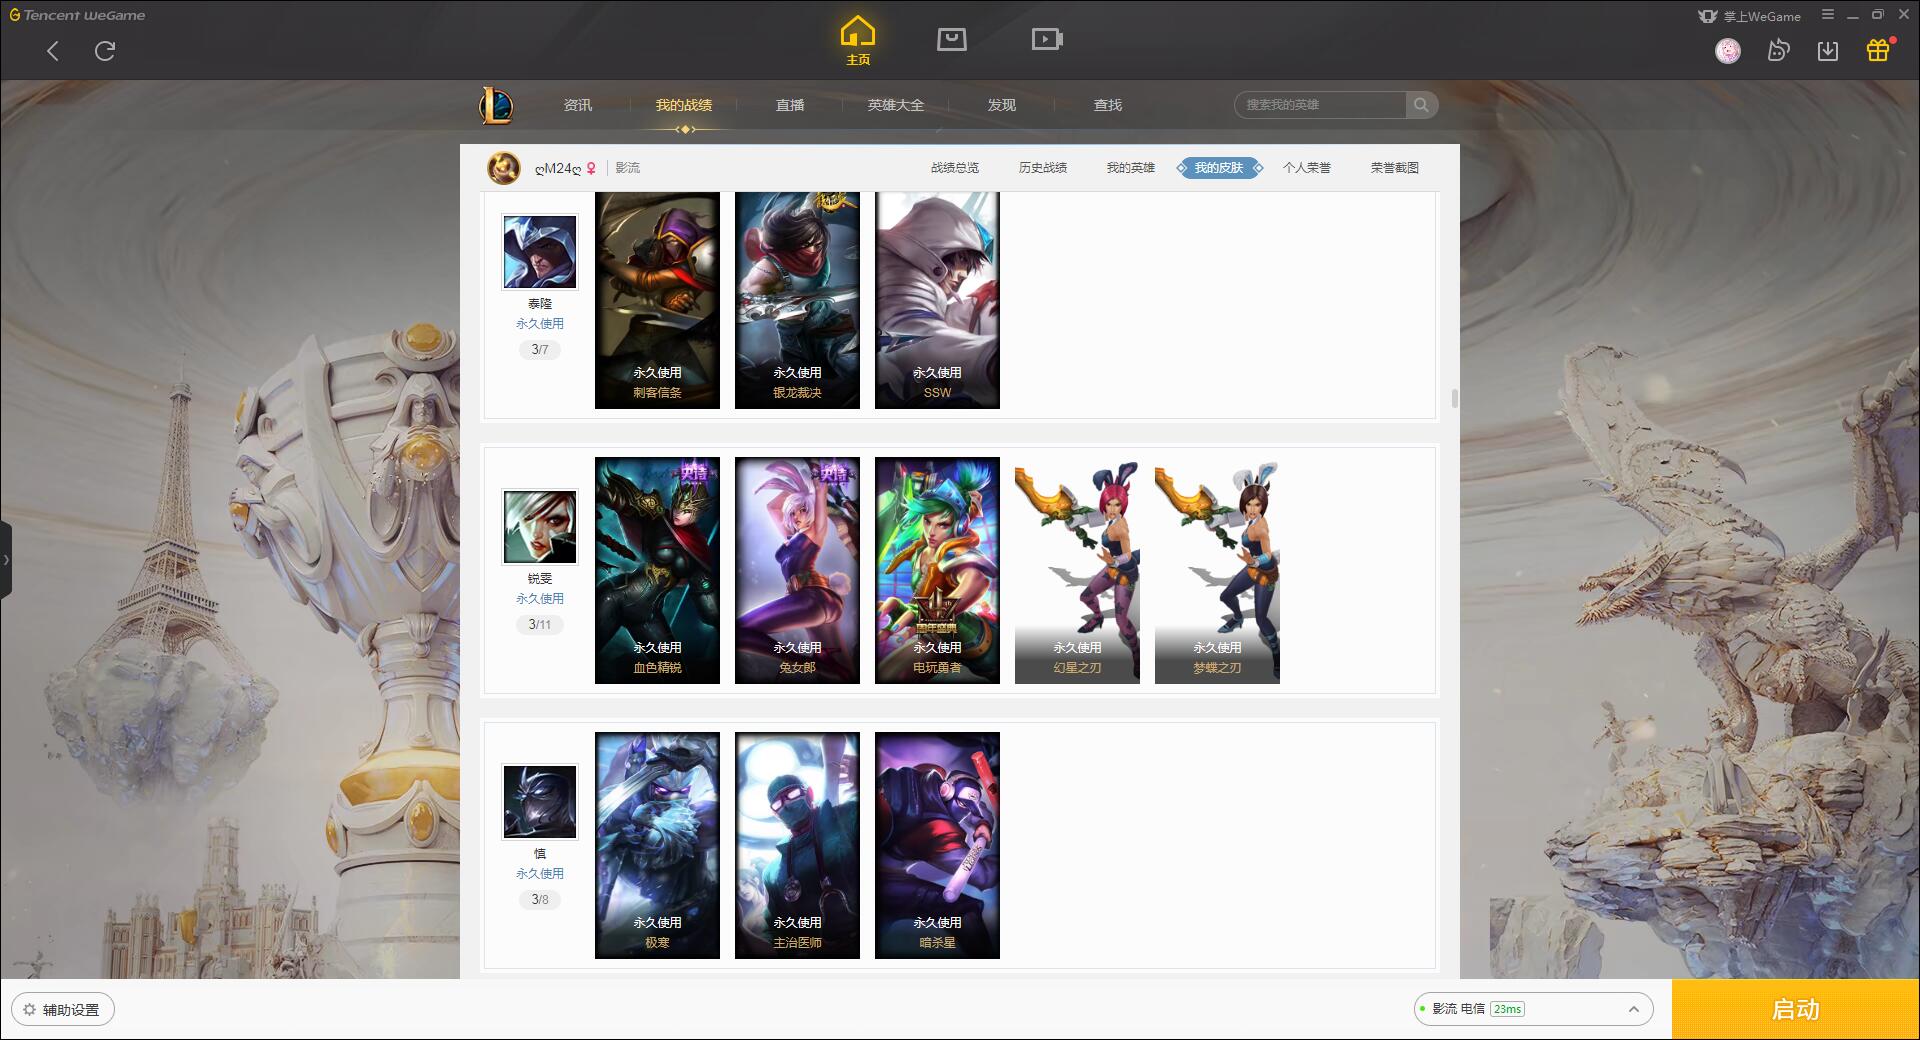The height and width of the screenshot is (1040, 1920).
Task: Open the video playback icon in top bar
Action: click(1047, 39)
